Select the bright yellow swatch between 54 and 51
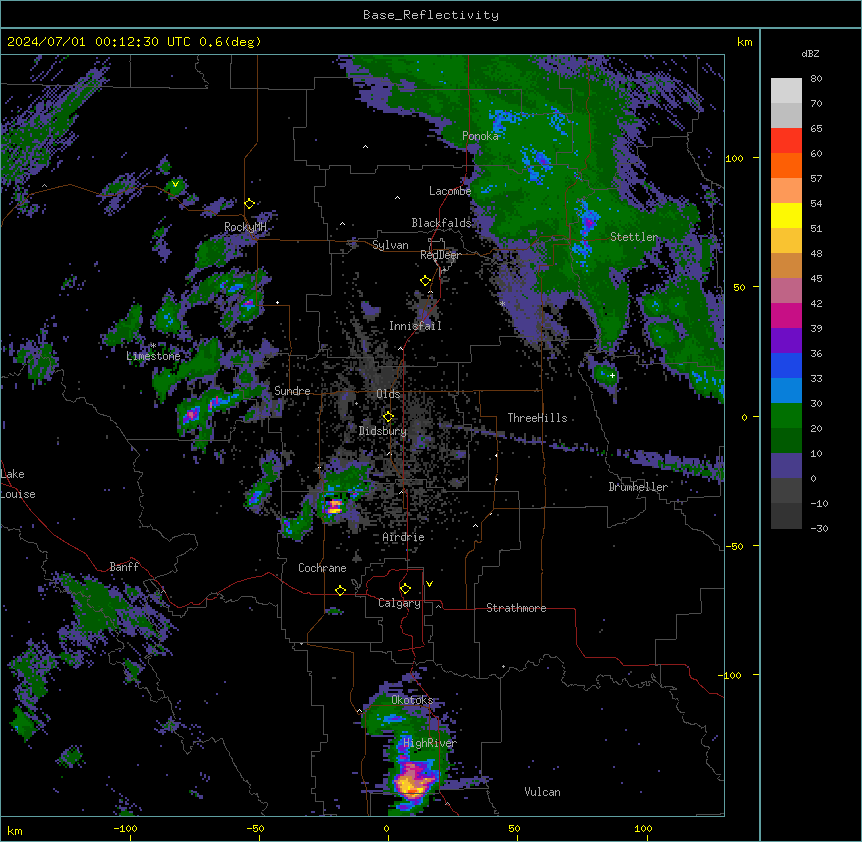 tap(786, 215)
